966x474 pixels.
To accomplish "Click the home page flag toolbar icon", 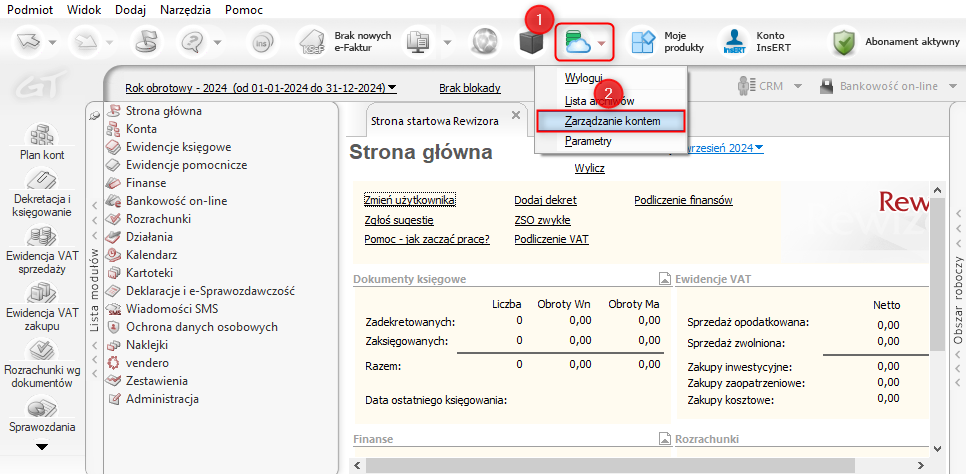I will (148, 43).
